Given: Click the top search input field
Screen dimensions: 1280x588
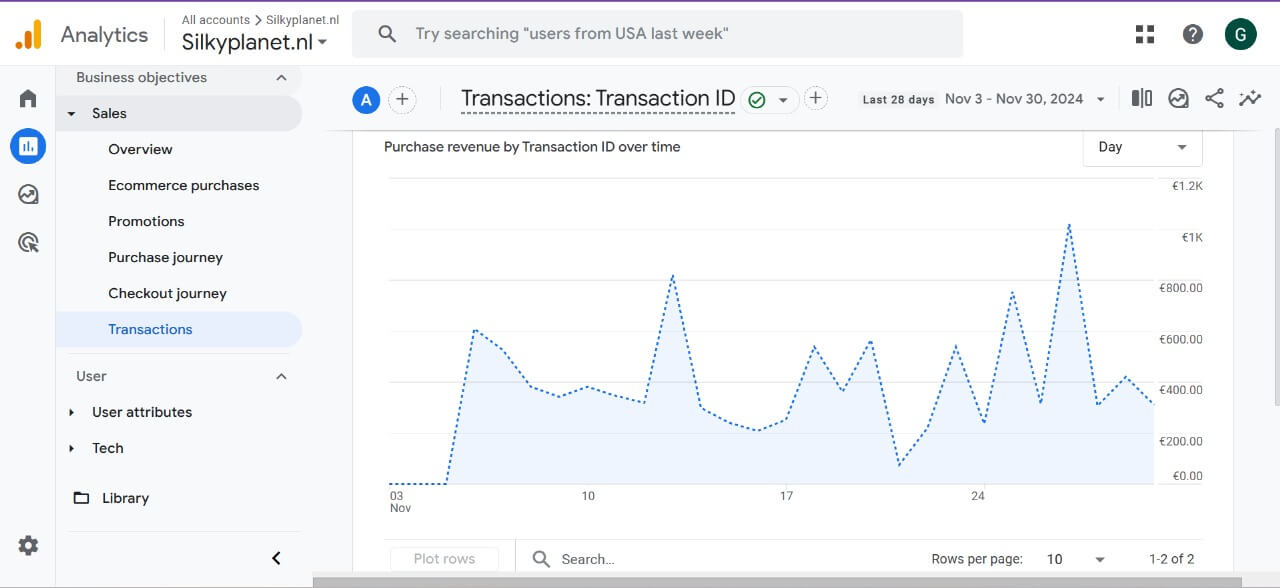Looking at the screenshot, I should point(657,34).
